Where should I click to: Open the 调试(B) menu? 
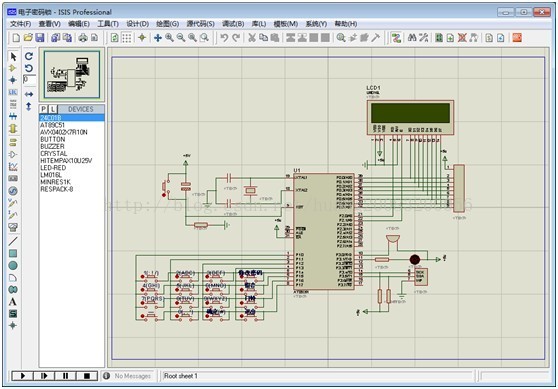pyautogui.click(x=233, y=24)
